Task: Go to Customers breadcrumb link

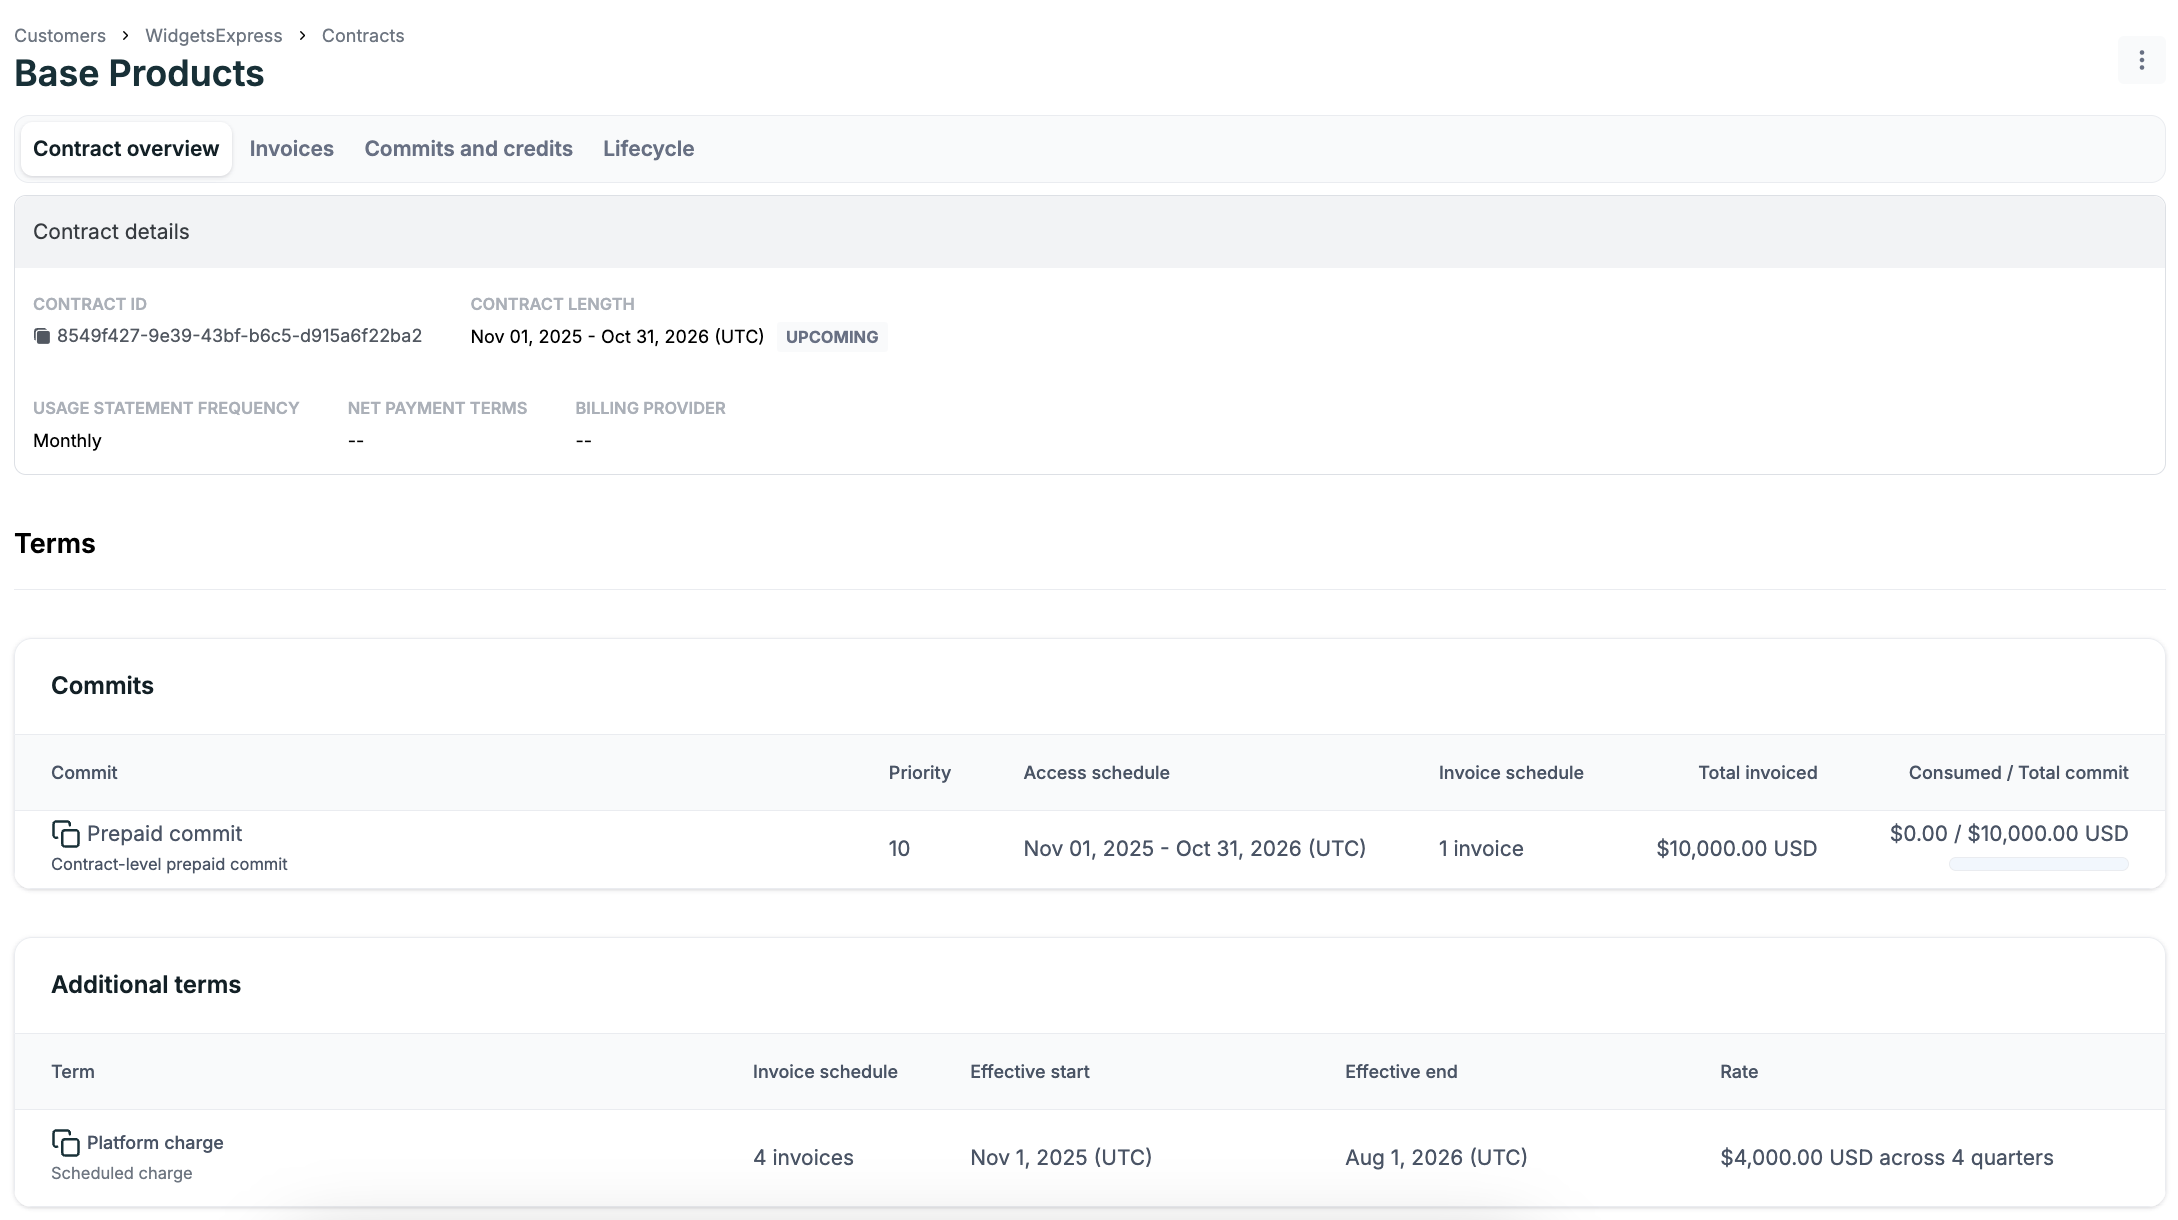Action: (60, 36)
